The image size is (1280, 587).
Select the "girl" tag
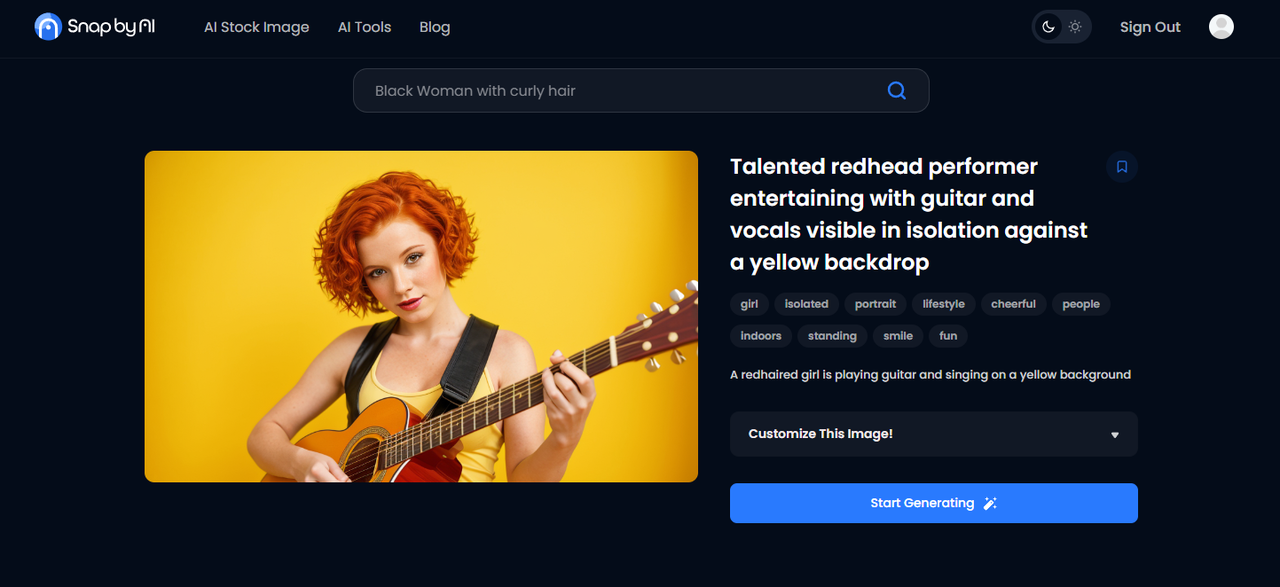pos(749,304)
